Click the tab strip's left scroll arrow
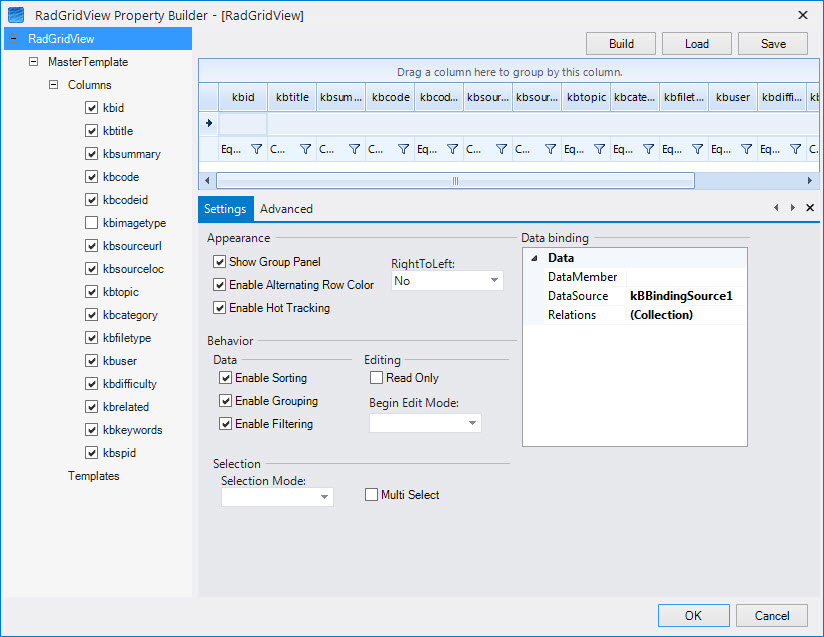Image resolution: width=824 pixels, height=637 pixels. 776,208
